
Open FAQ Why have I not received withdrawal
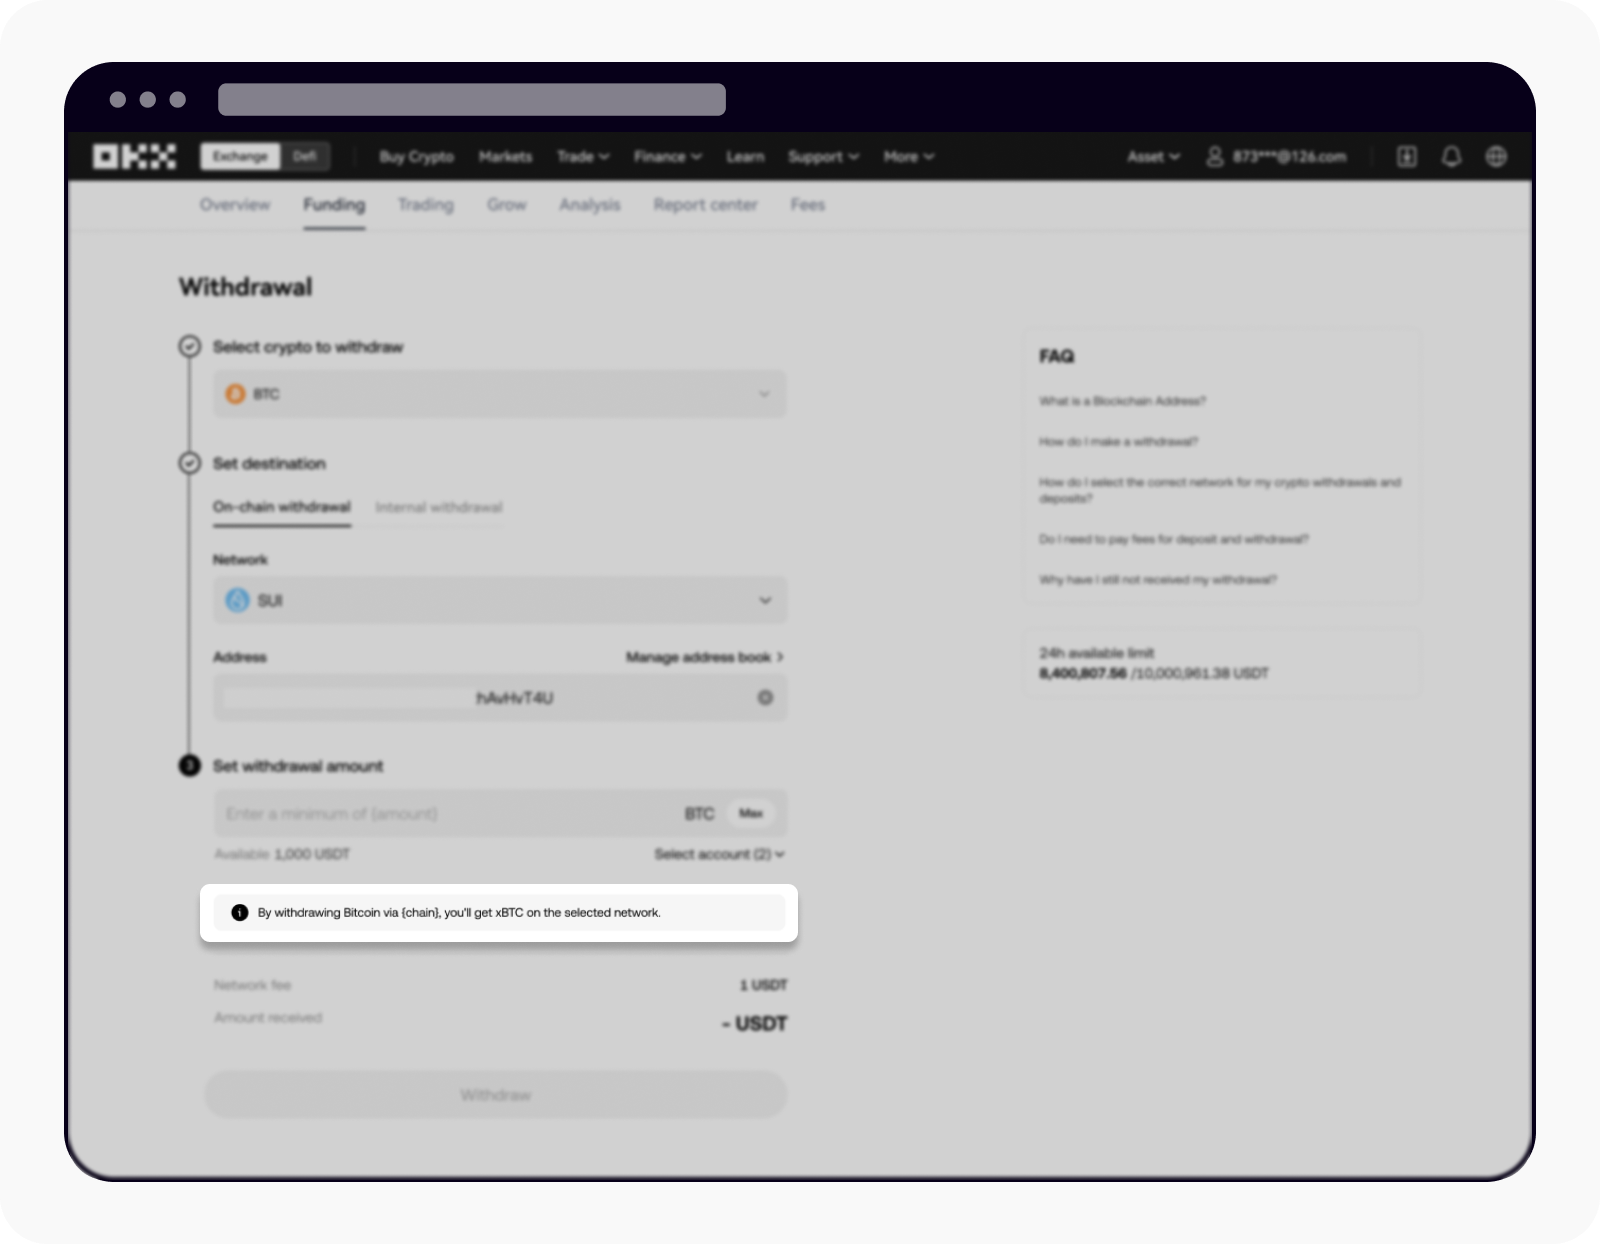pos(1158,580)
